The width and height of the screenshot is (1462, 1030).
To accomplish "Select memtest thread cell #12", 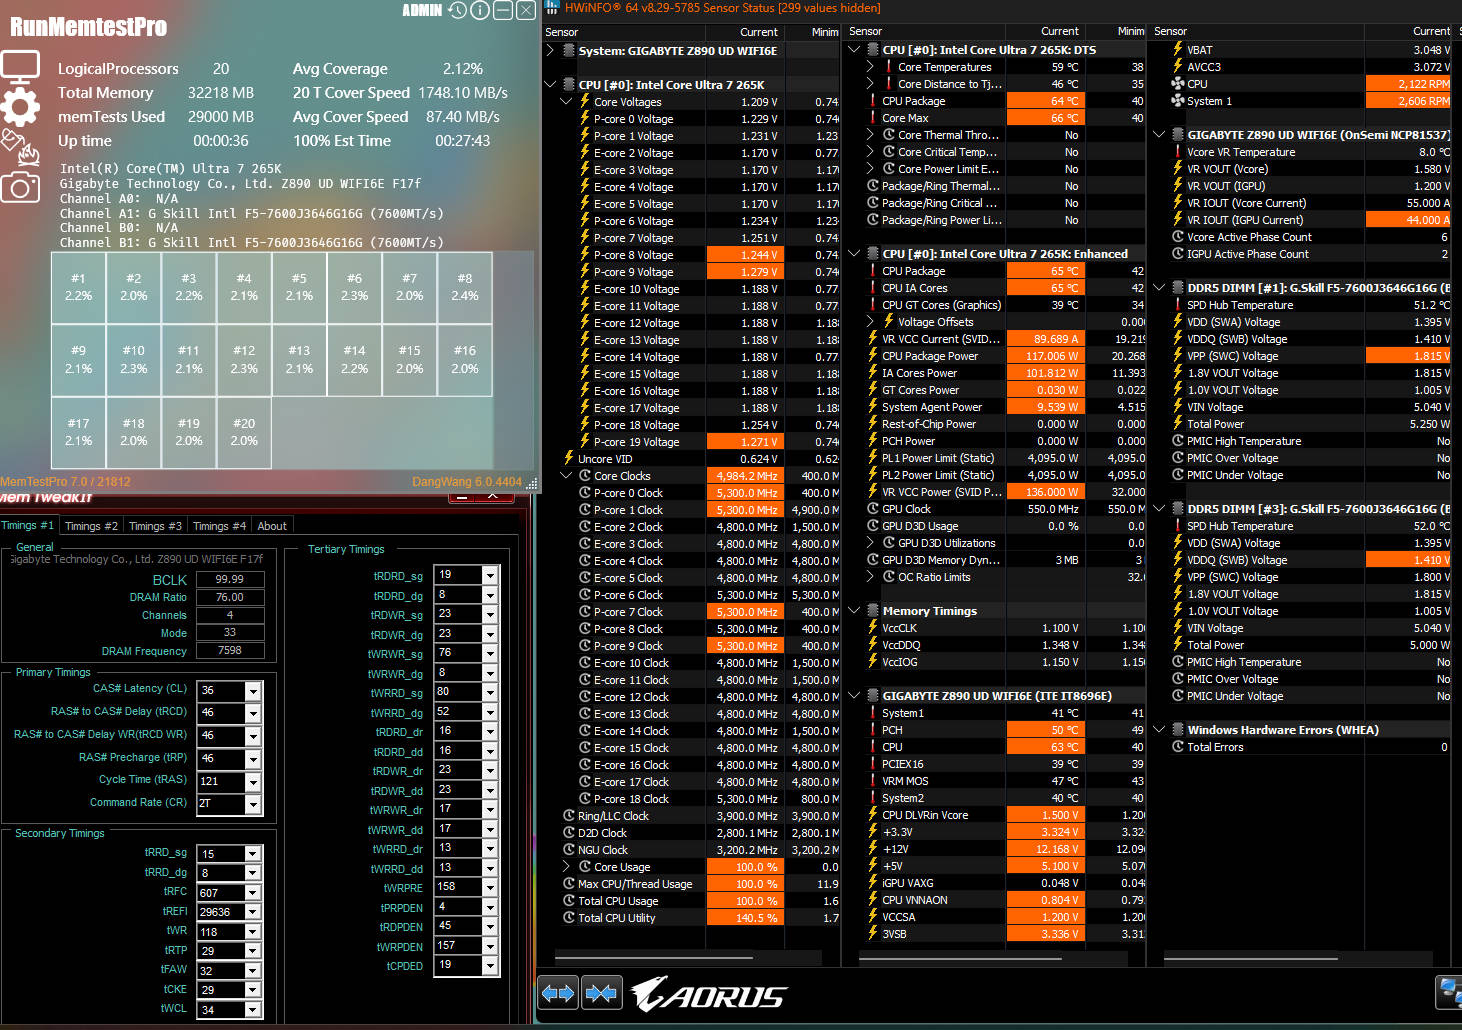I will (244, 359).
